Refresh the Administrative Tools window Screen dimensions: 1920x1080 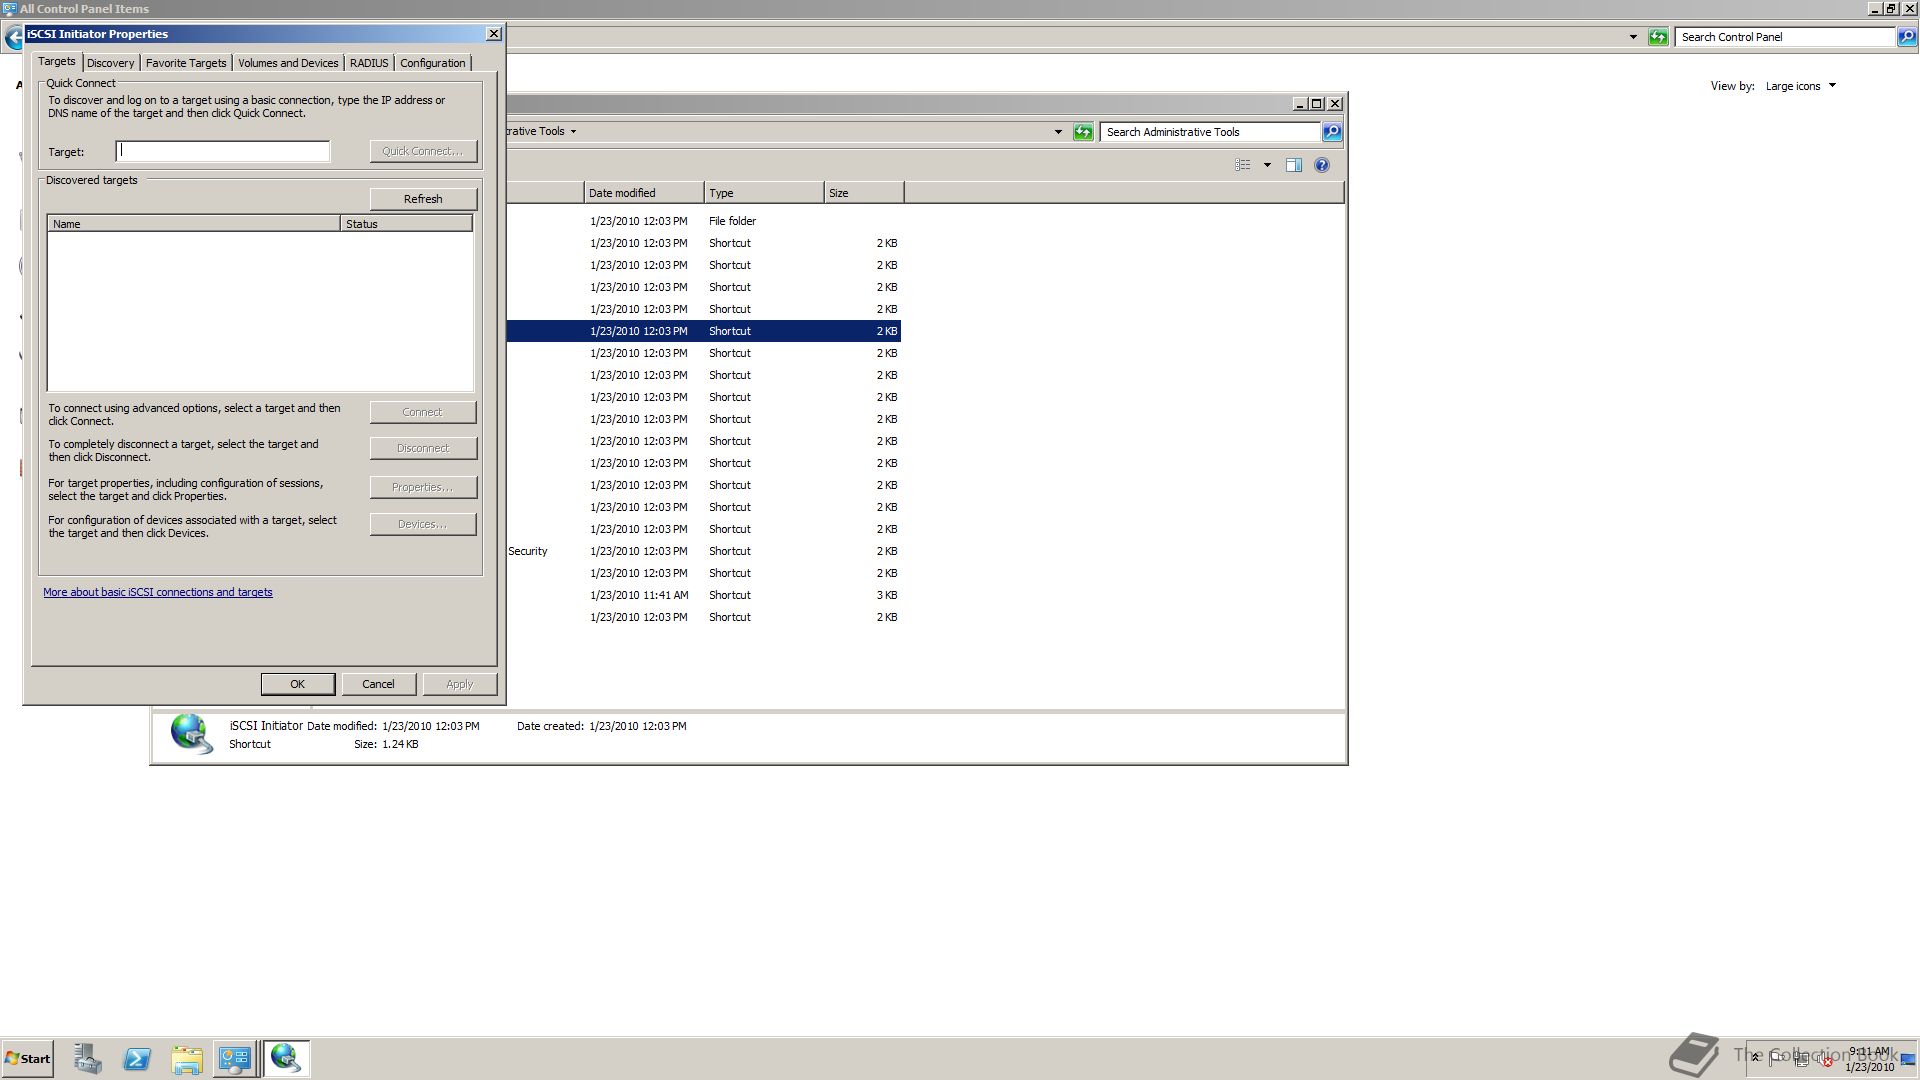(x=1083, y=132)
